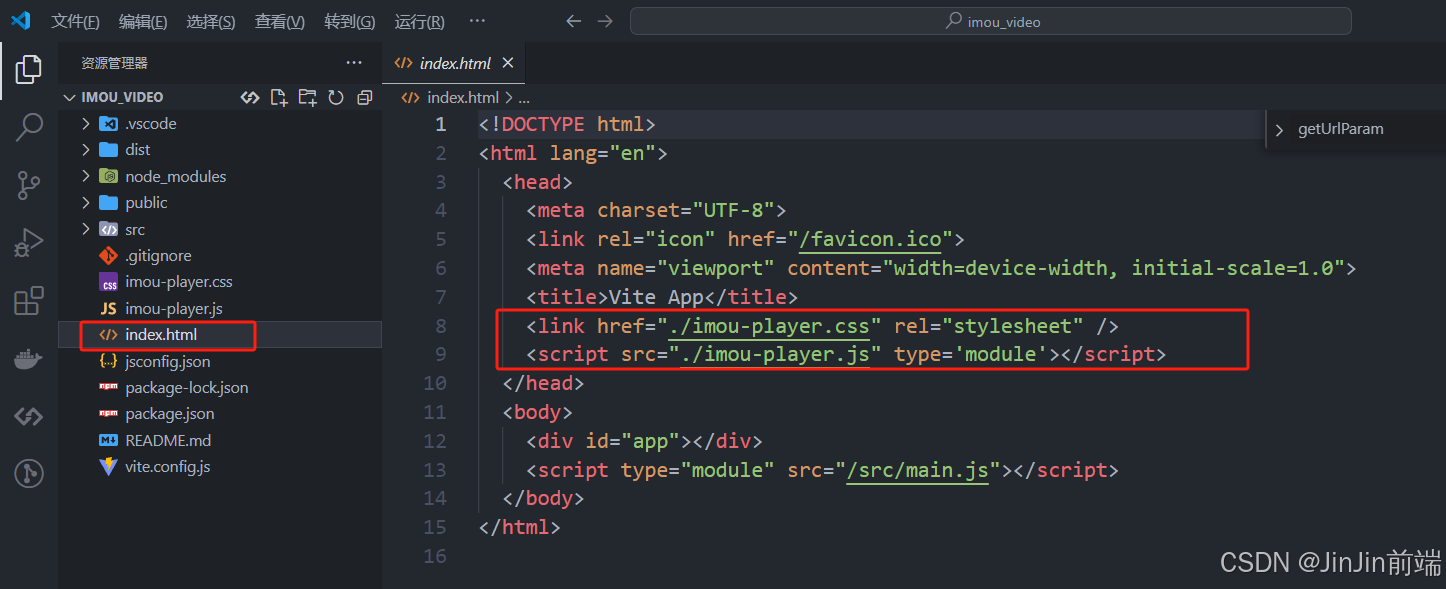Click New File icon in IMOU_VIDEO header
The height and width of the screenshot is (589, 1446).
279,97
